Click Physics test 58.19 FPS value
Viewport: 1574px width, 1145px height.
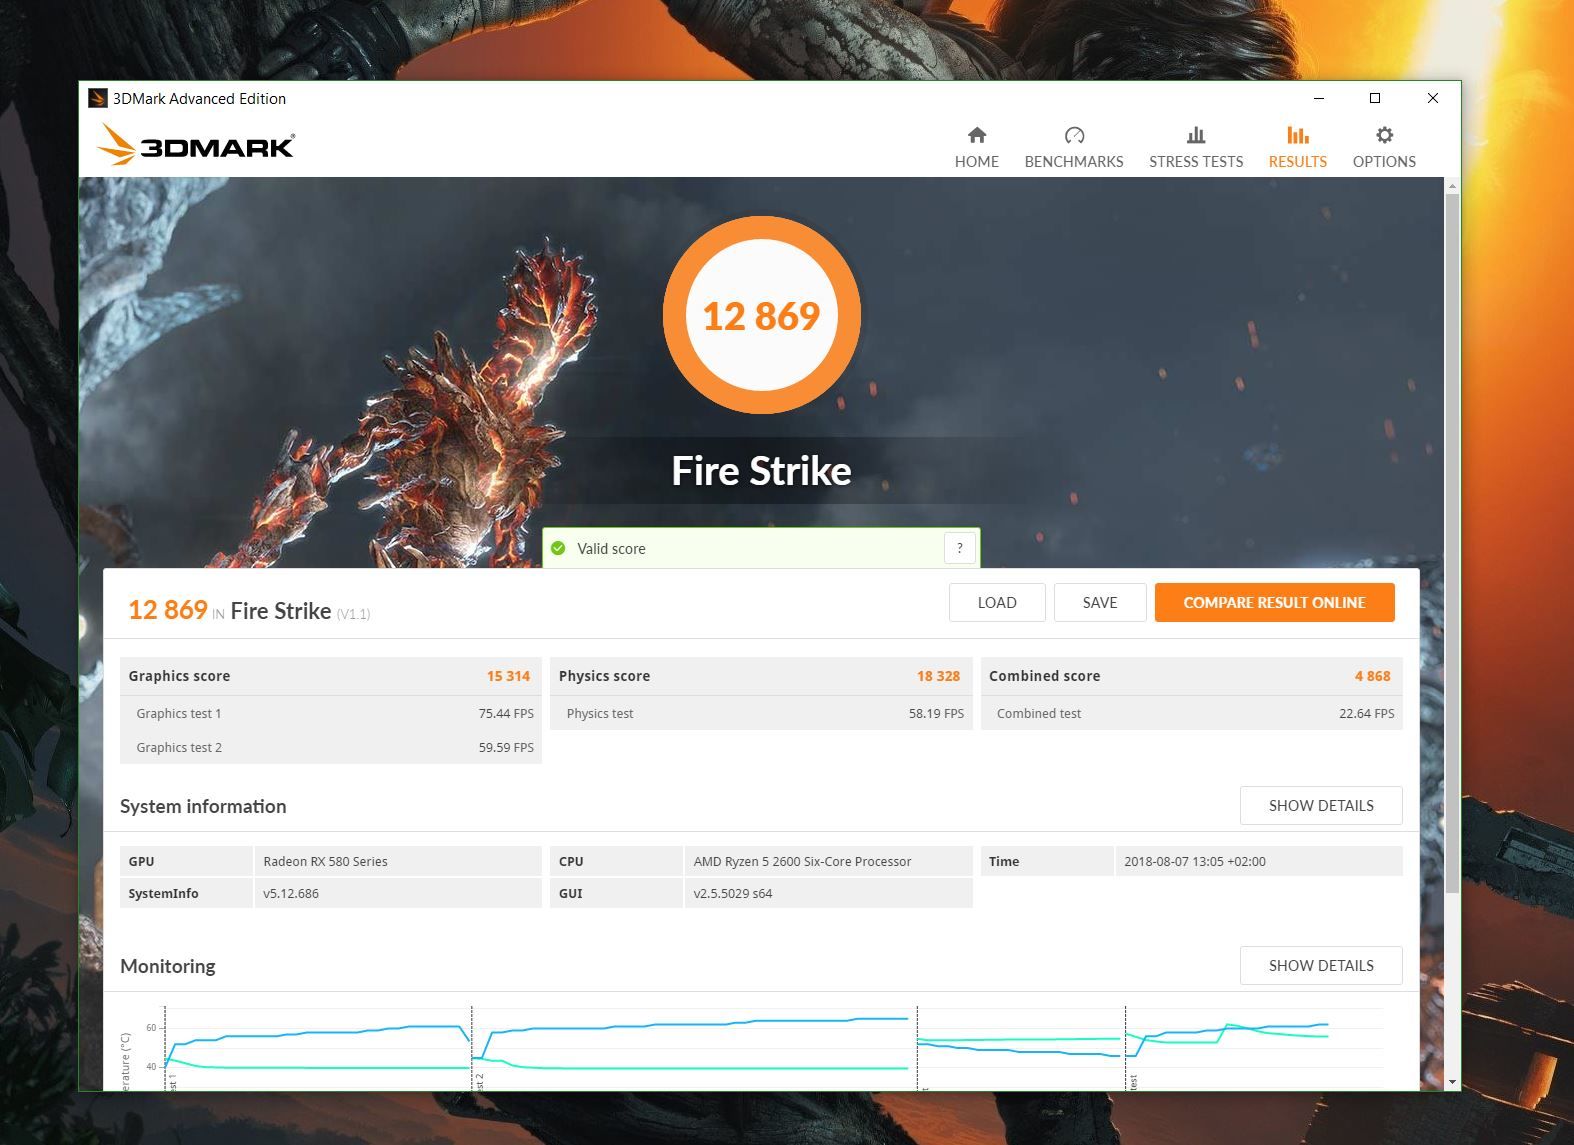936,714
